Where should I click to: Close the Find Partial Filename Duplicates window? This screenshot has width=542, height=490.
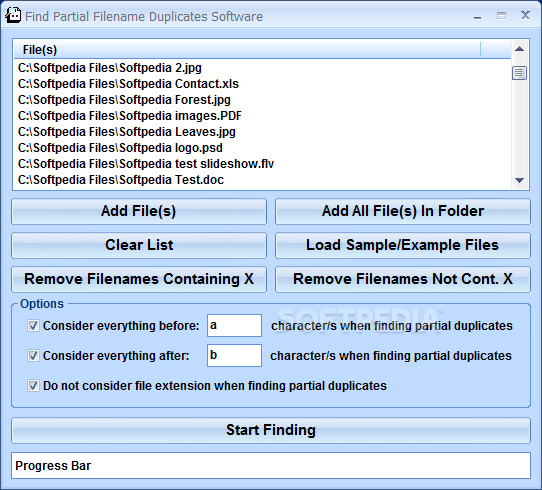pos(525,15)
